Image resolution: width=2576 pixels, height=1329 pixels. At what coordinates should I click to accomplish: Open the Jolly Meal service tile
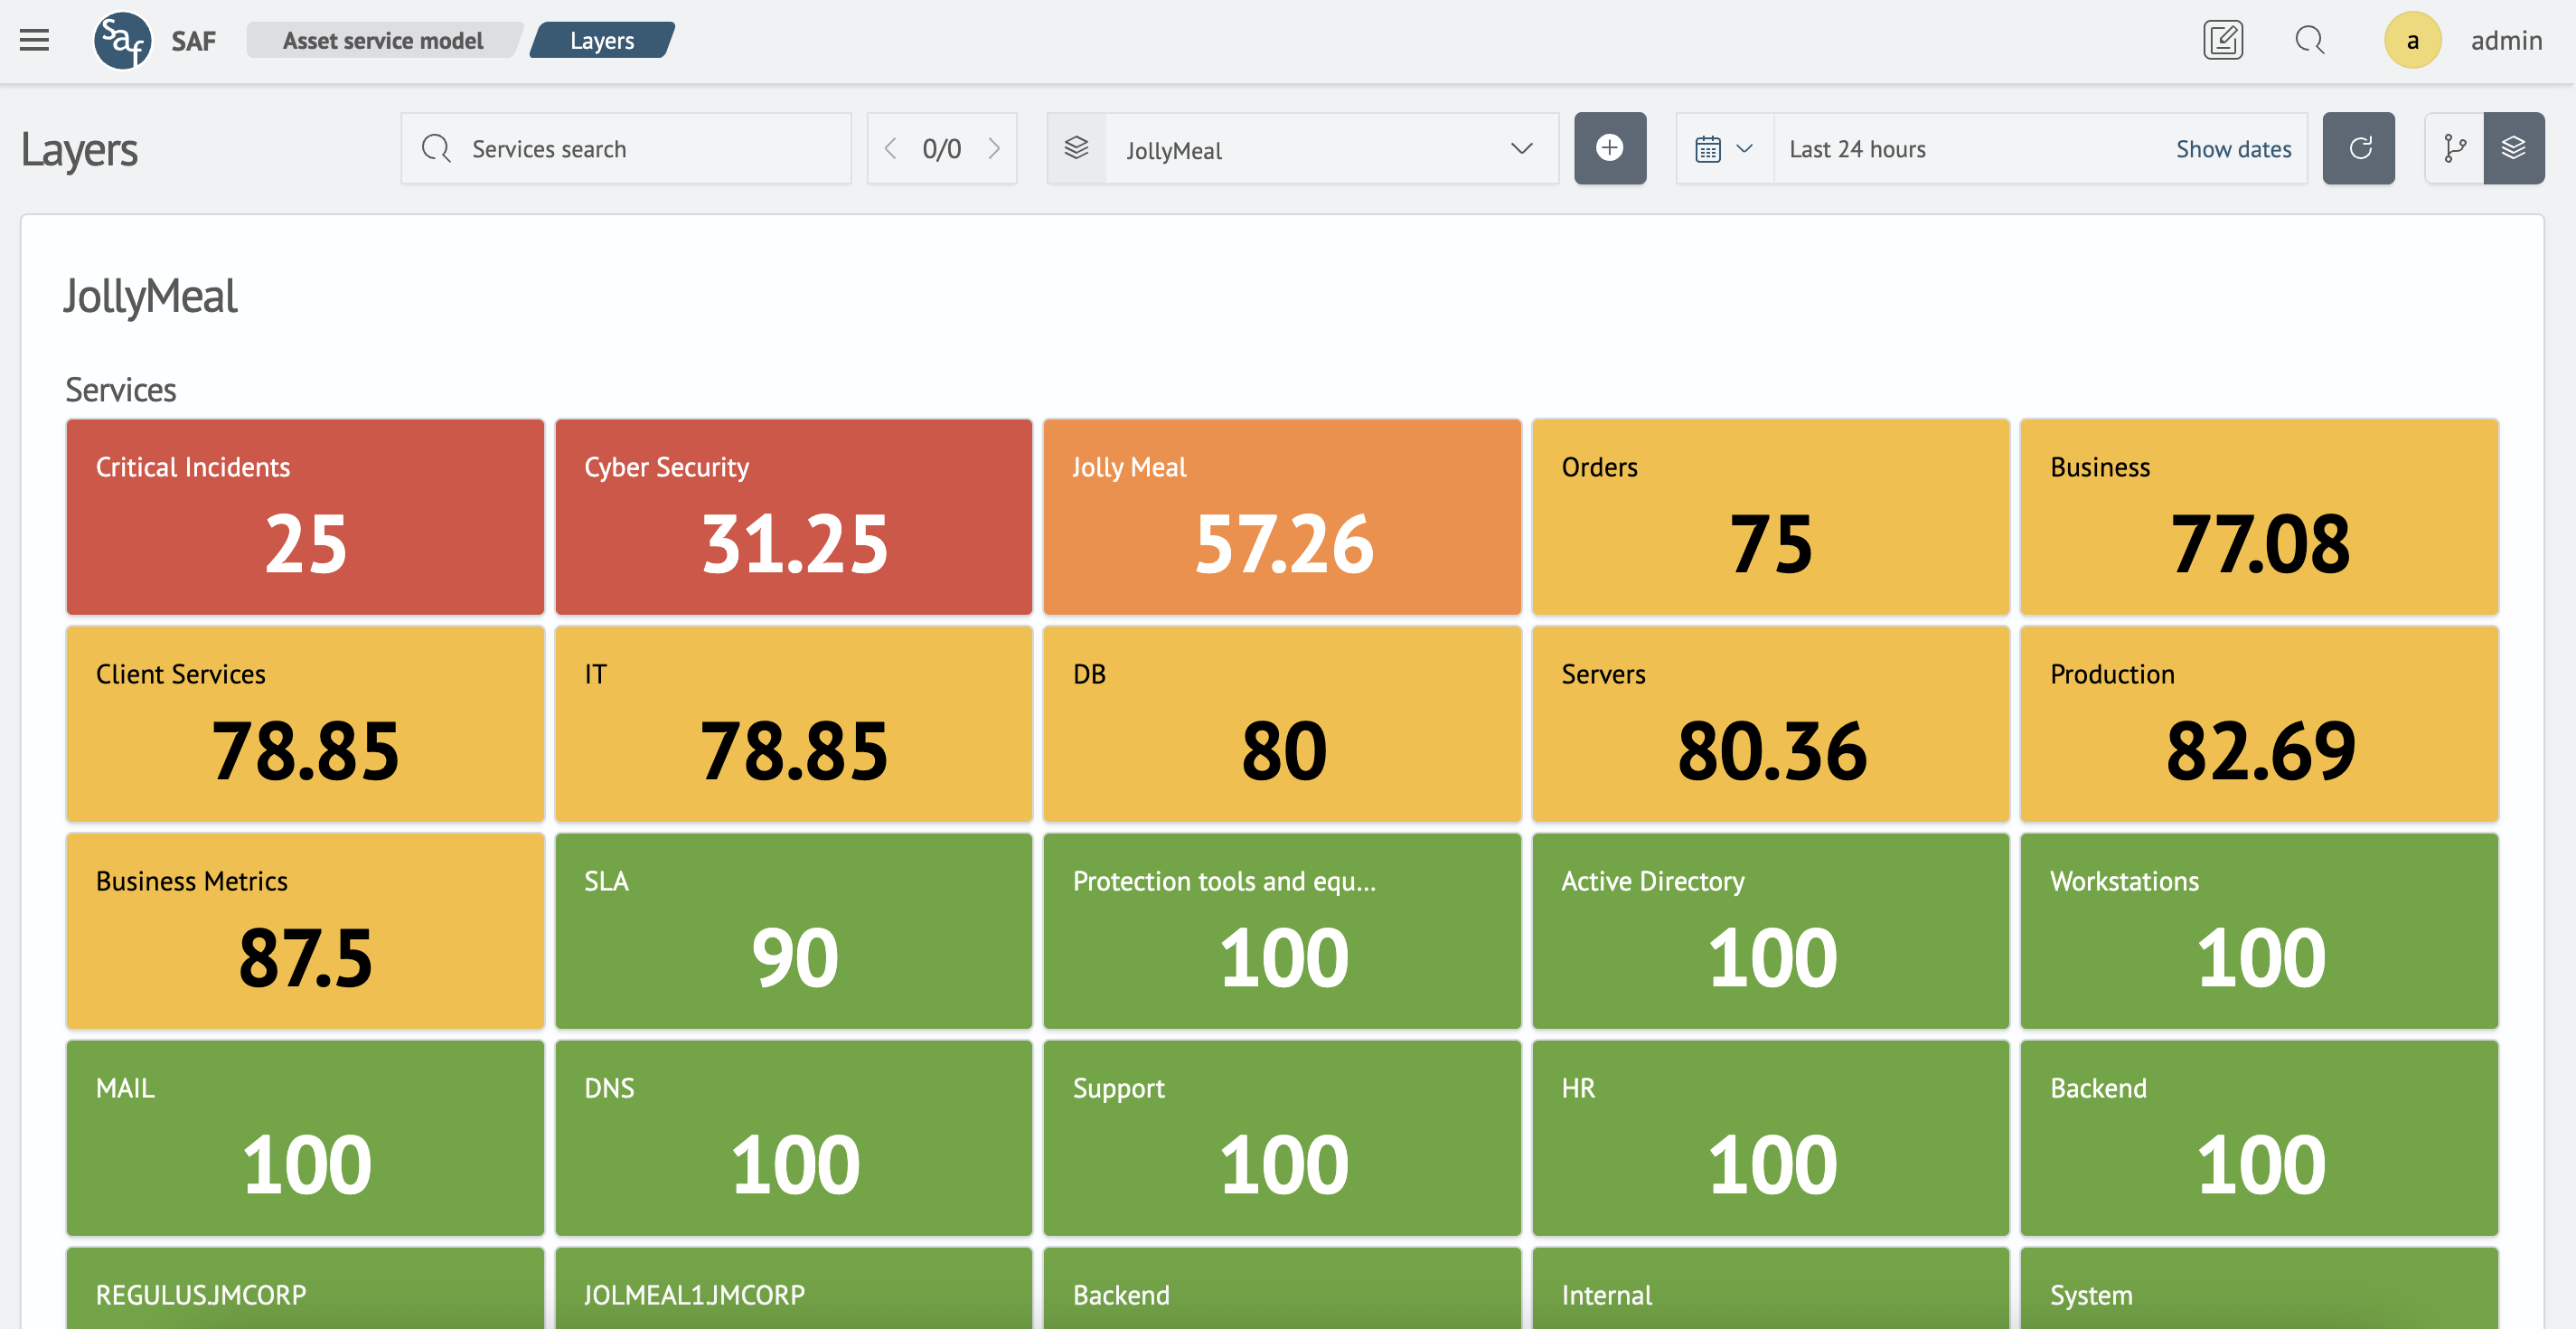[x=1282, y=516]
